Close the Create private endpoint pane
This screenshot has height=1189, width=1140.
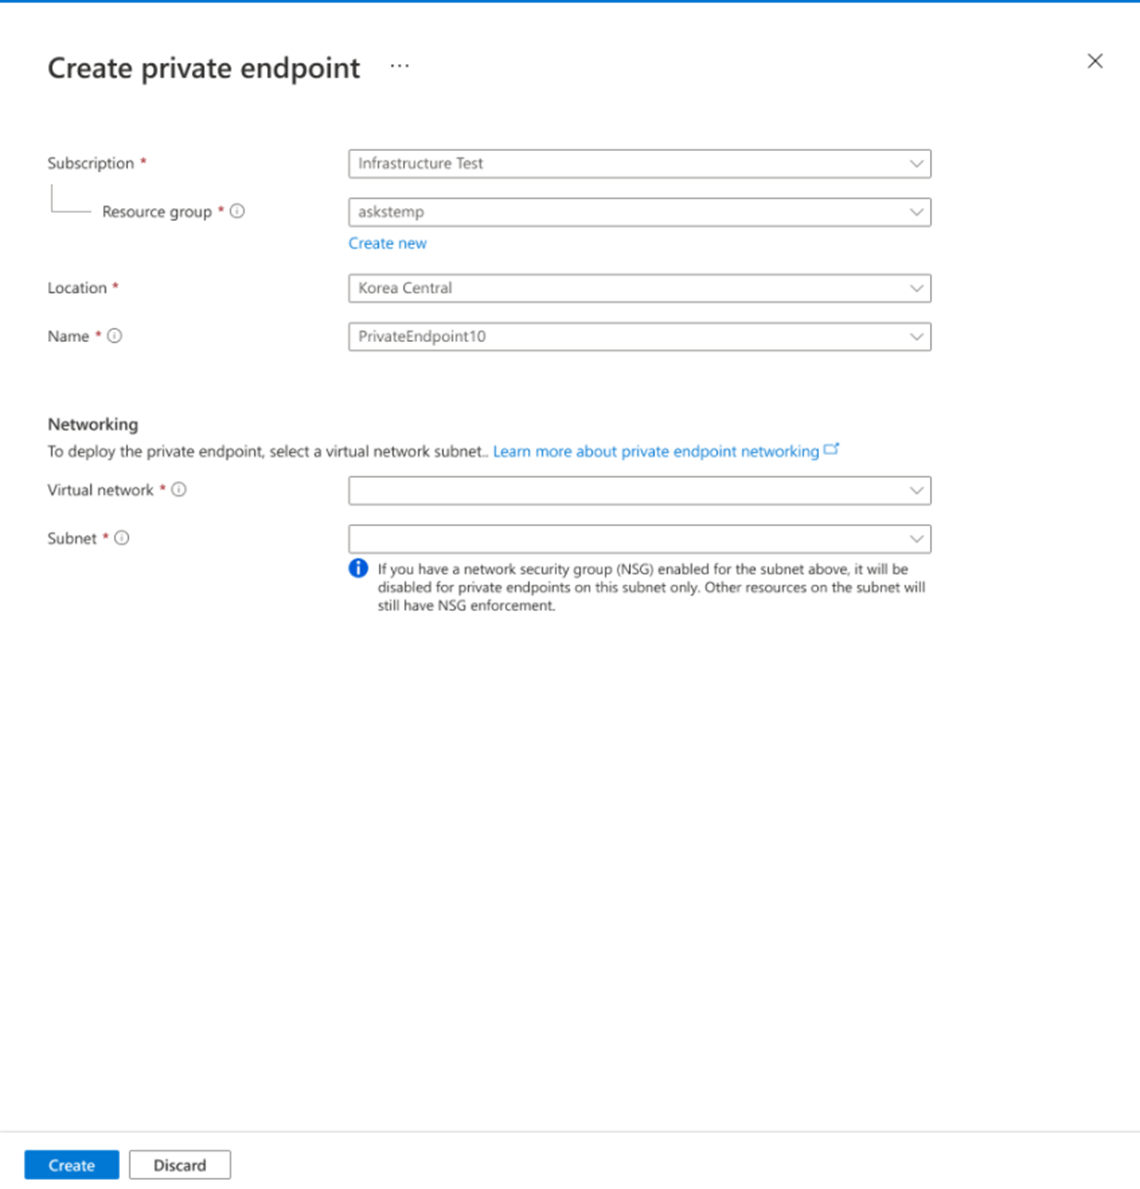pos(1094,61)
